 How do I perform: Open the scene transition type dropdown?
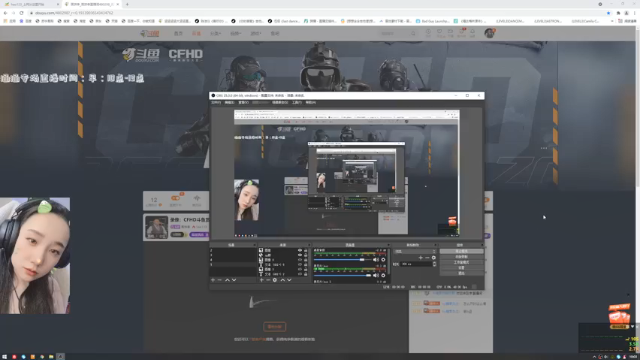tap(415, 251)
